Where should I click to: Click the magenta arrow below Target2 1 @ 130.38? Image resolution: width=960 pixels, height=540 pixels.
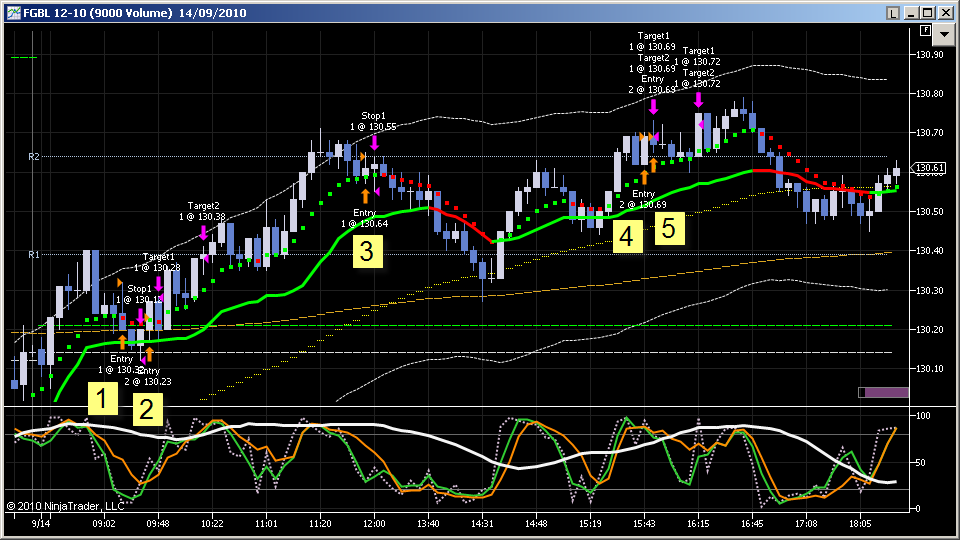203,233
